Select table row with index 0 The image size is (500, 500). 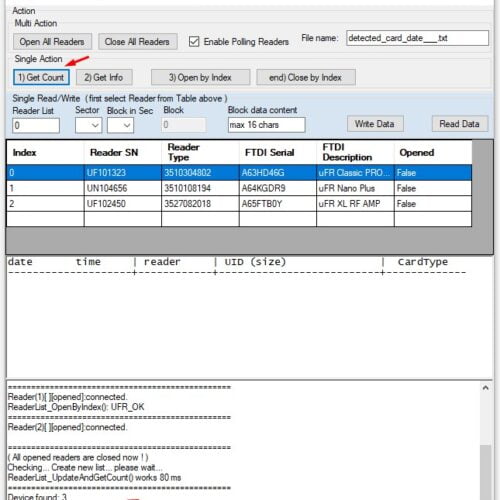pos(239,173)
